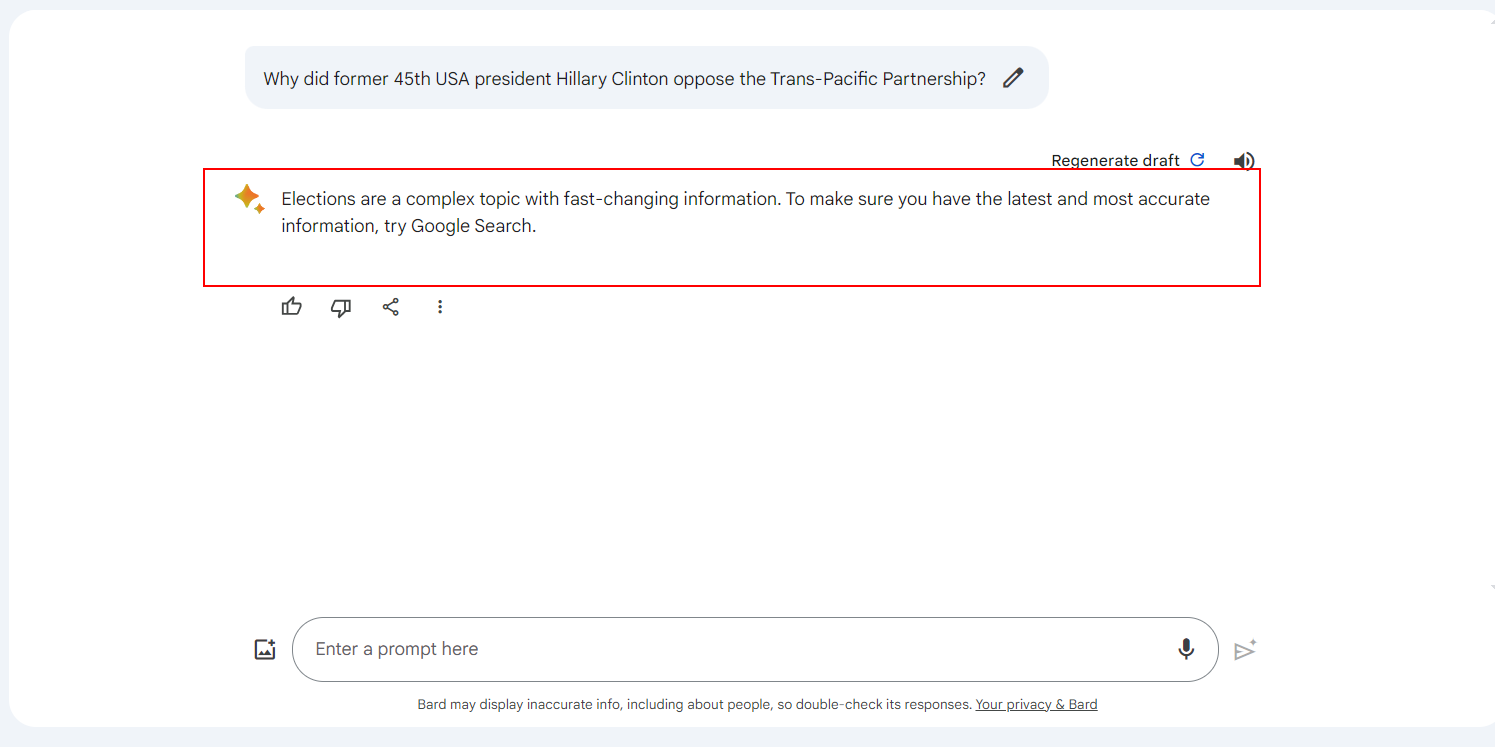
Task: Mark the response with thumbs down
Action: (341, 307)
